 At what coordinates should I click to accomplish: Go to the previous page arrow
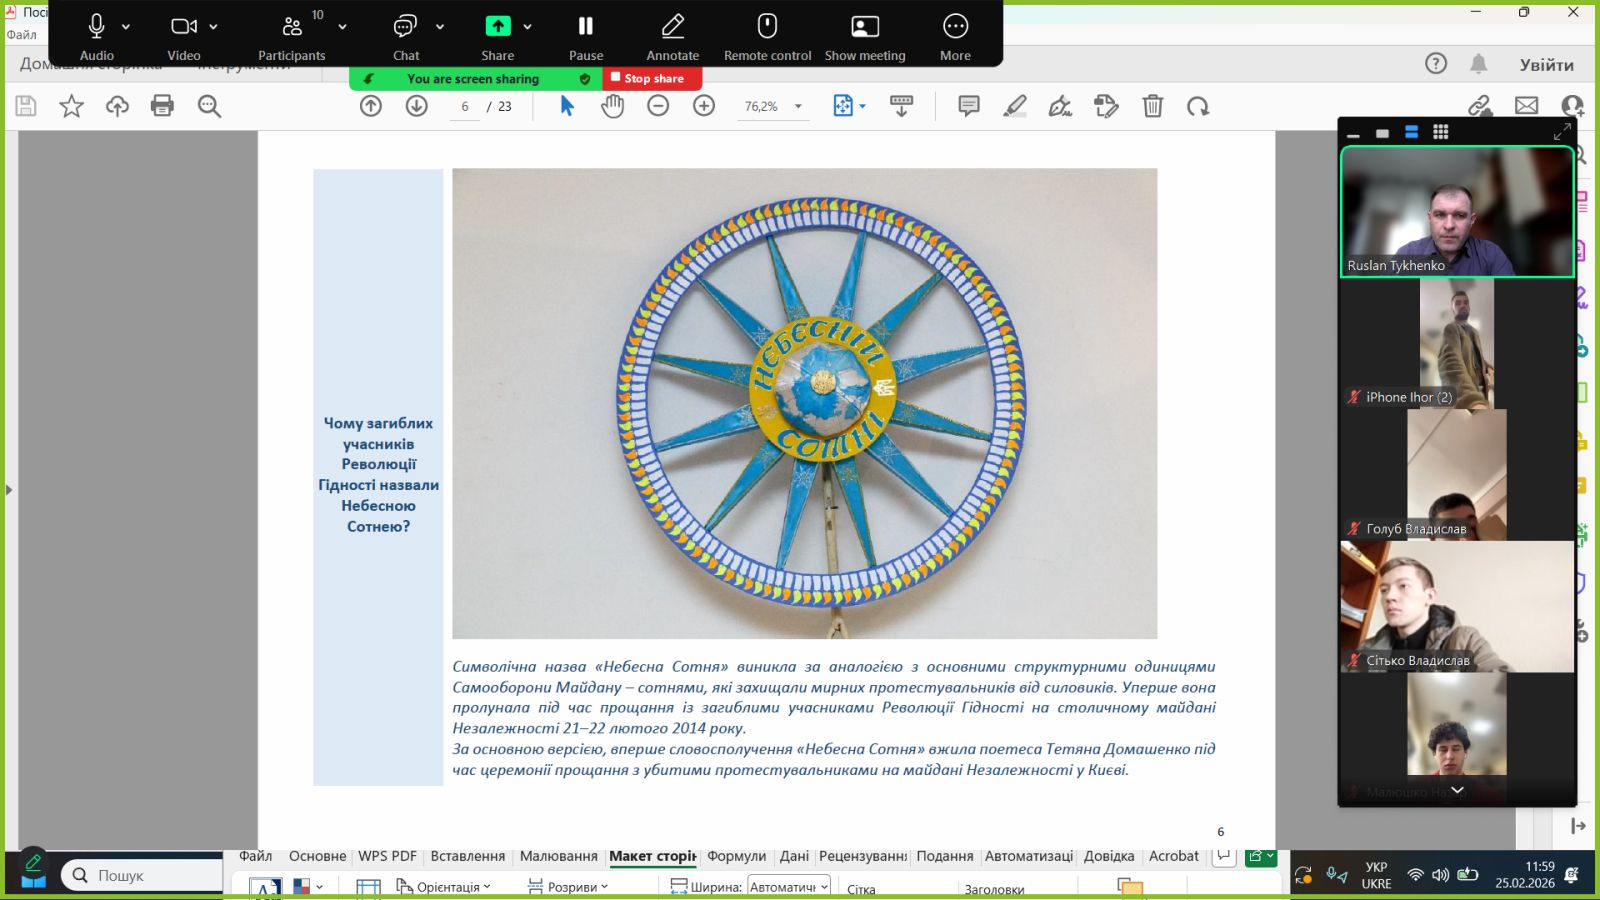371,106
